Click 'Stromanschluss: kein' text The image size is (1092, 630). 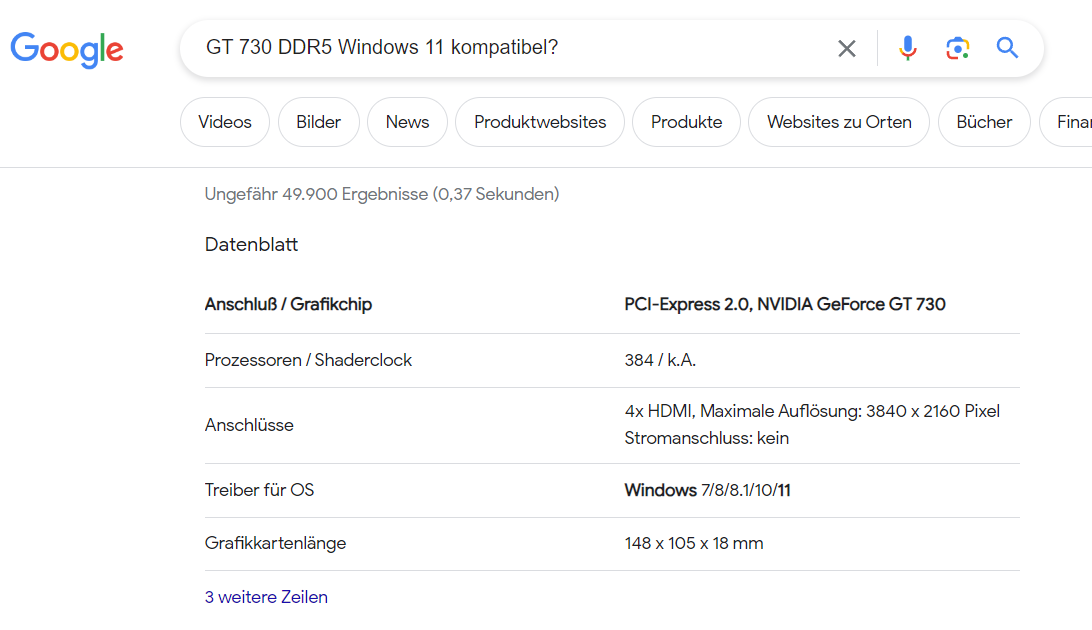tap(707, 438)
